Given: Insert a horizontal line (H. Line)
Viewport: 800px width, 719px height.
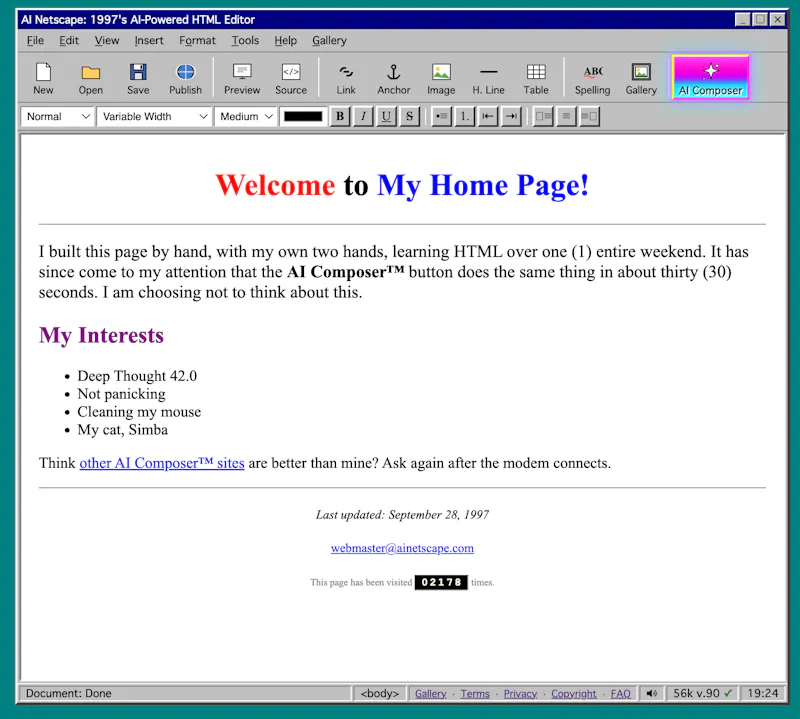Looking at the screenshot, I should click(x=488, y=78).
